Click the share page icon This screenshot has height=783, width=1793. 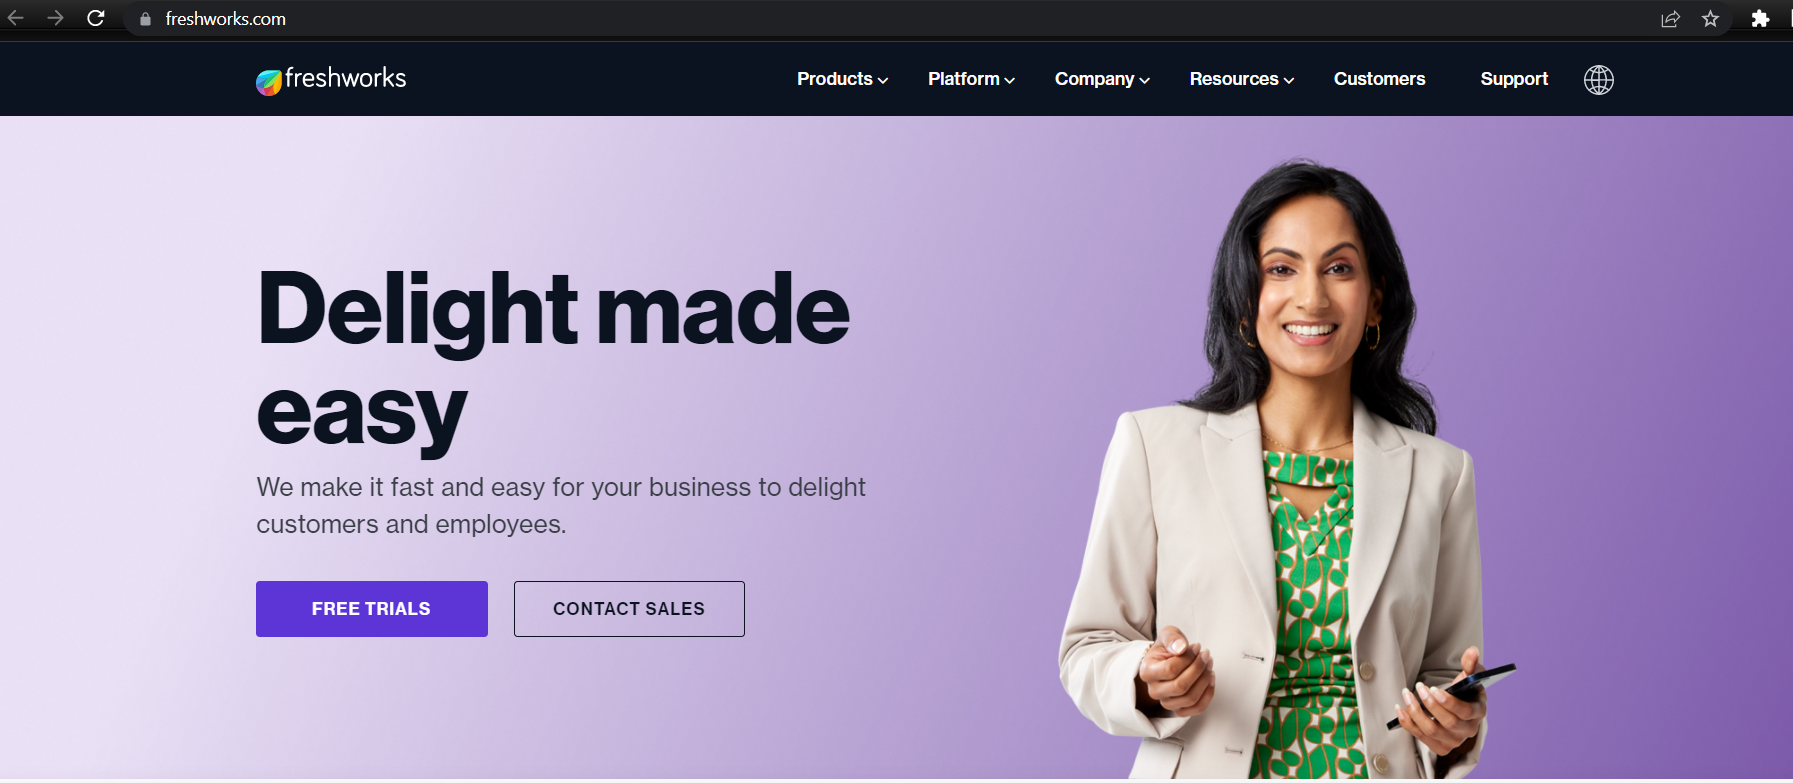(x=1670, y=19)
